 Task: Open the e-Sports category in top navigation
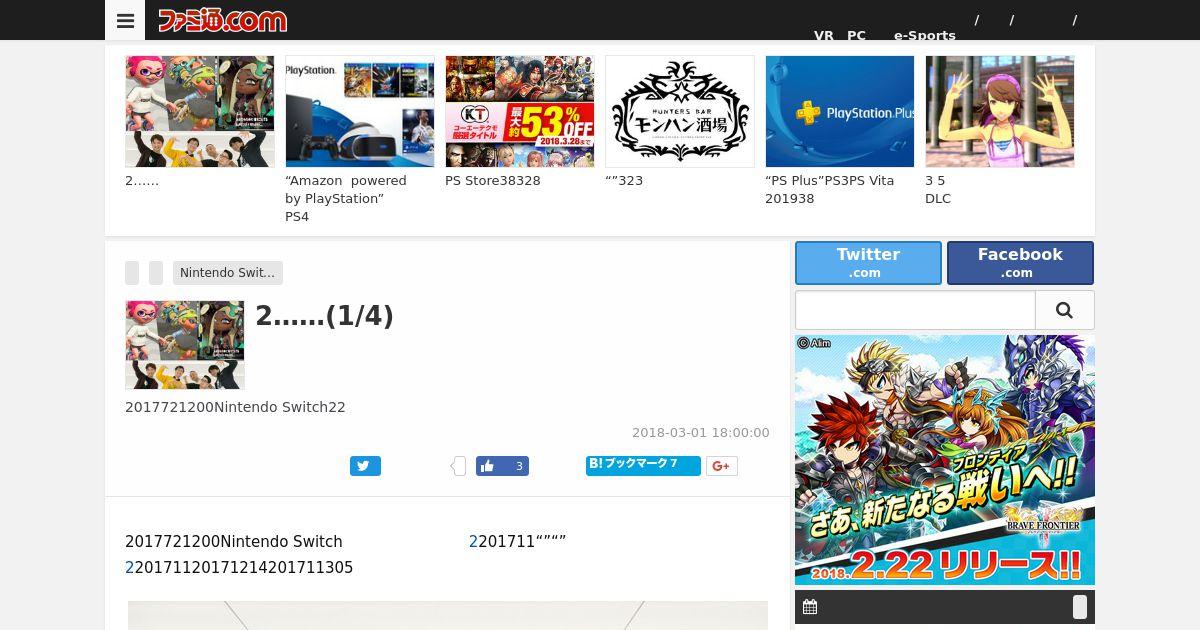coord(925,35)
